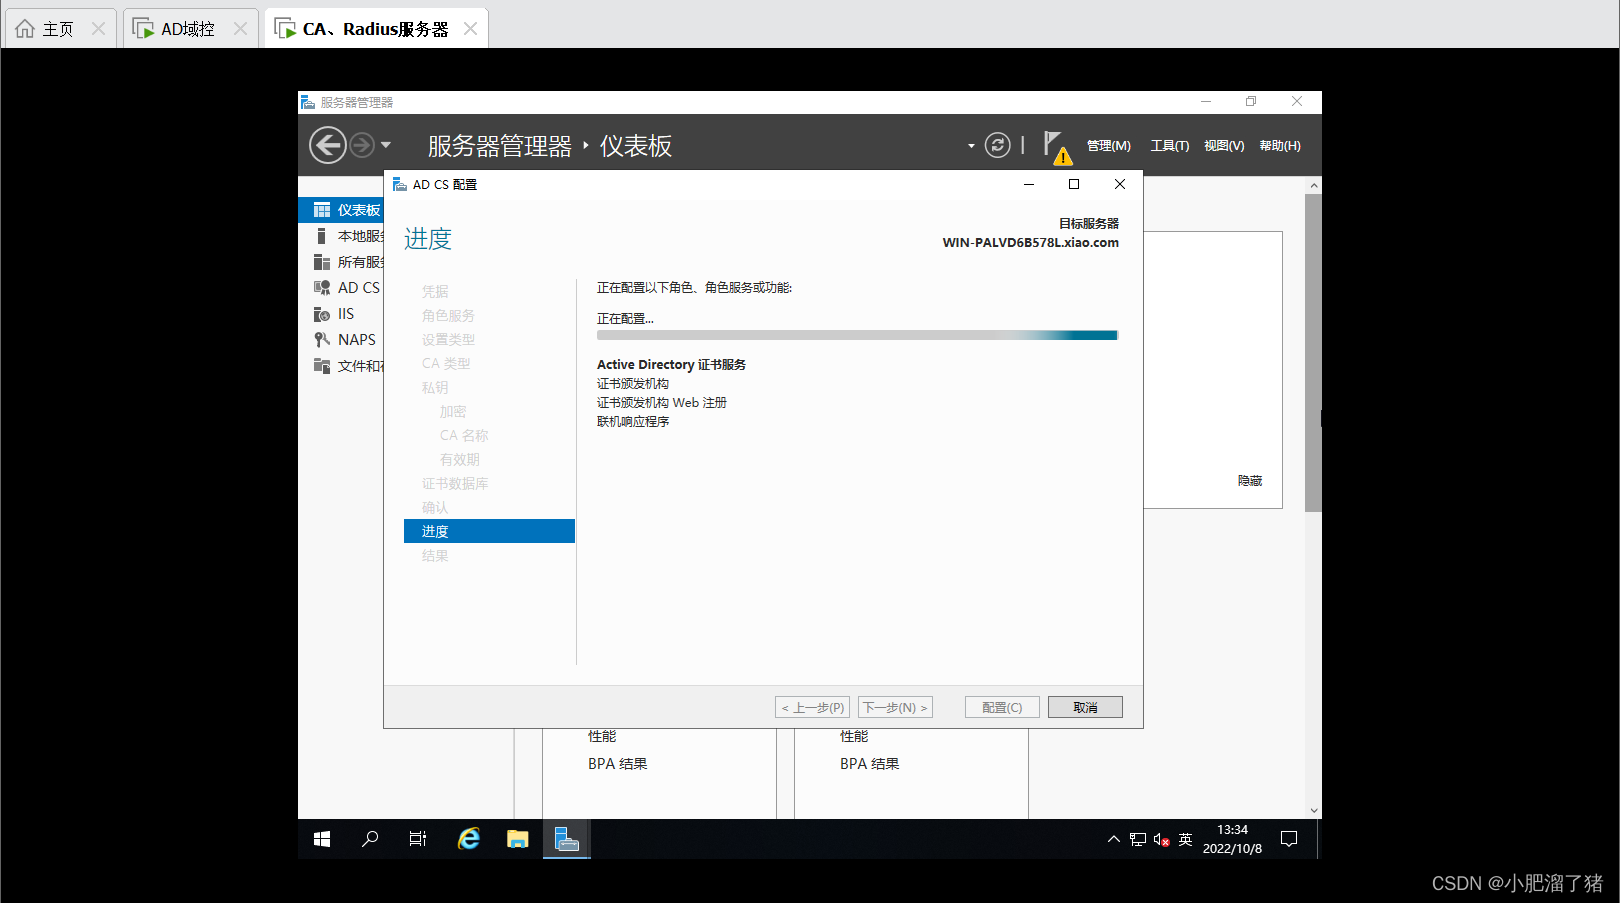Screen dimensions: 1620x903
Task: Select the 凭据 step in wizard list
Action: pos(435,291)
